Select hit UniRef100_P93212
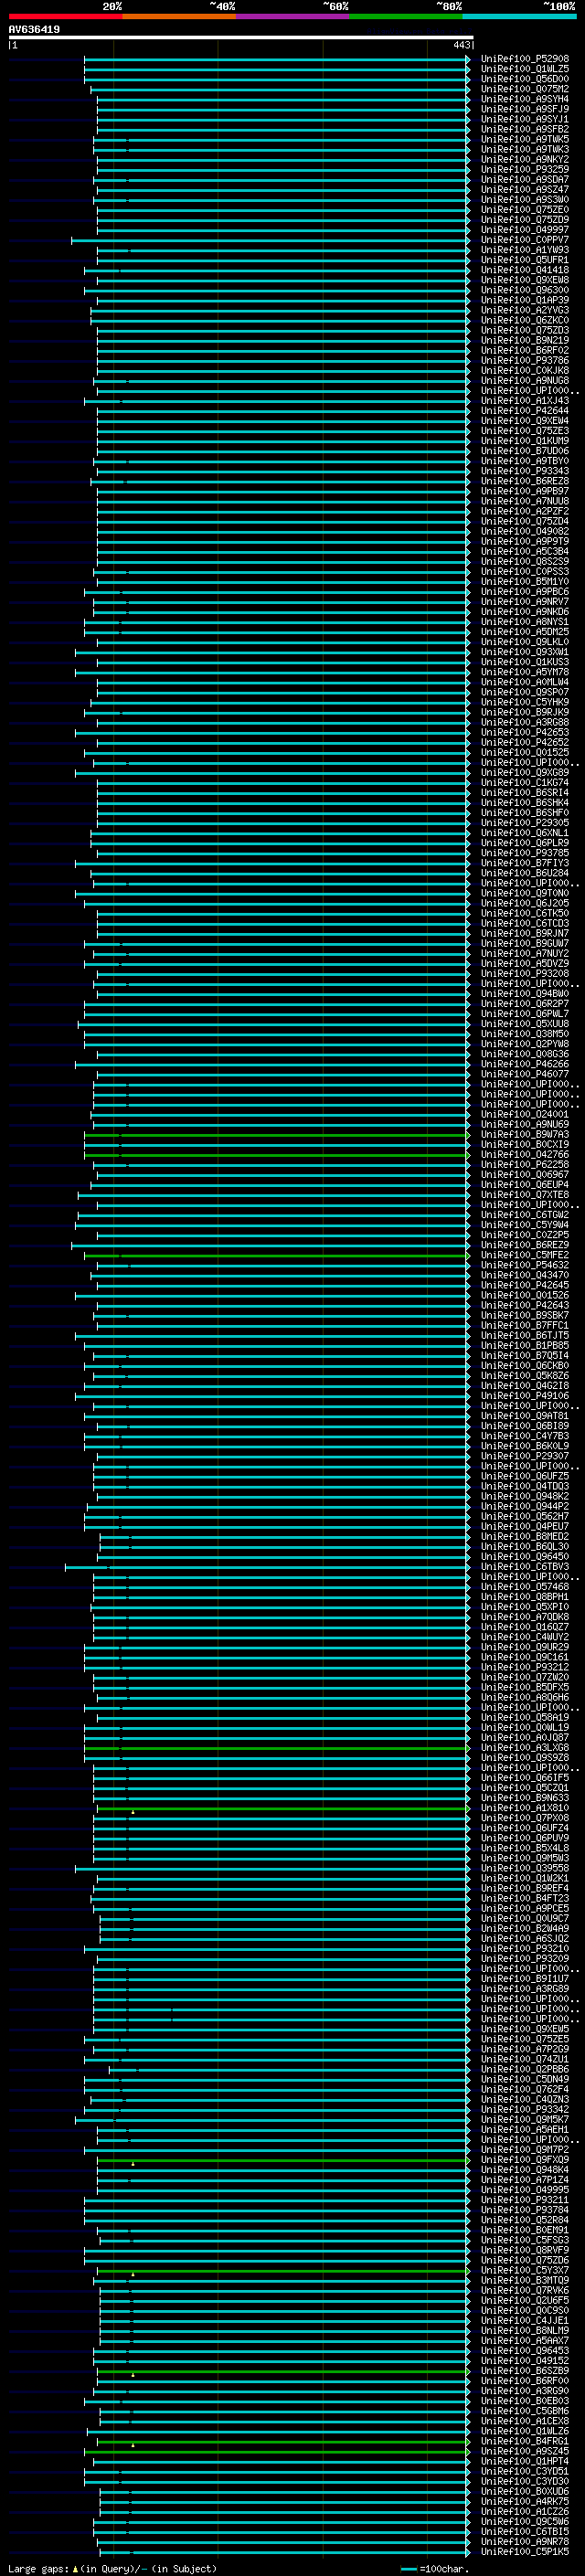The width and height of the screenshot is (585, 2576). 524,1667
